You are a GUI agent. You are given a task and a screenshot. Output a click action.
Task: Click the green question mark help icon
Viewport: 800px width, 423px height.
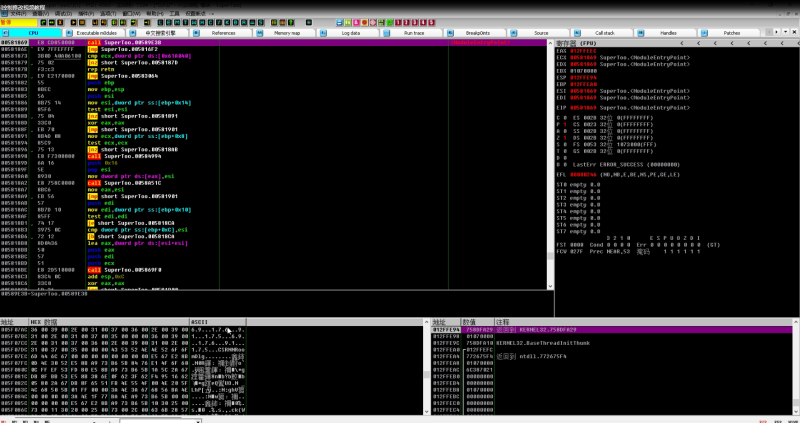point(291,22)
